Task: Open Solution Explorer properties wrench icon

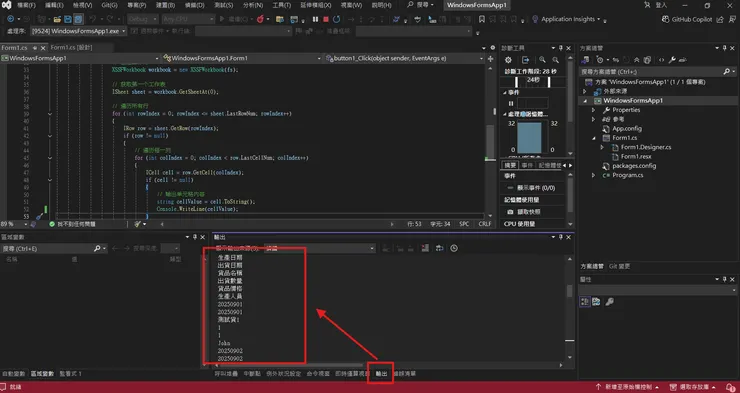Action: pos(673,60)
